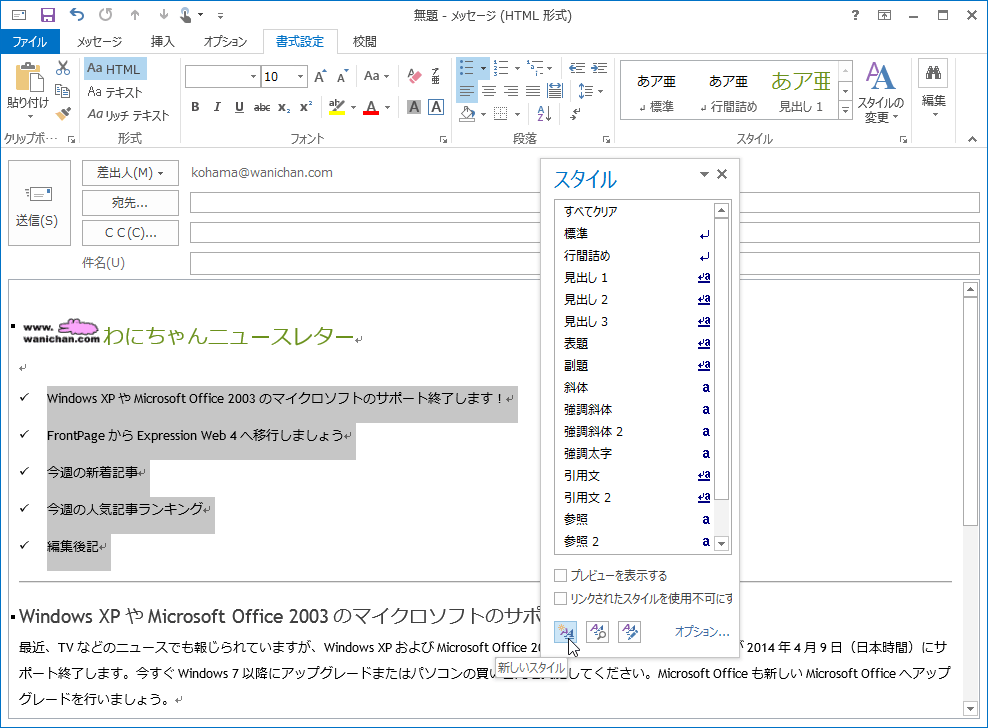Screen dimensions: 988x728
Task: Open the File tab
Action: (x=30, y=42)
